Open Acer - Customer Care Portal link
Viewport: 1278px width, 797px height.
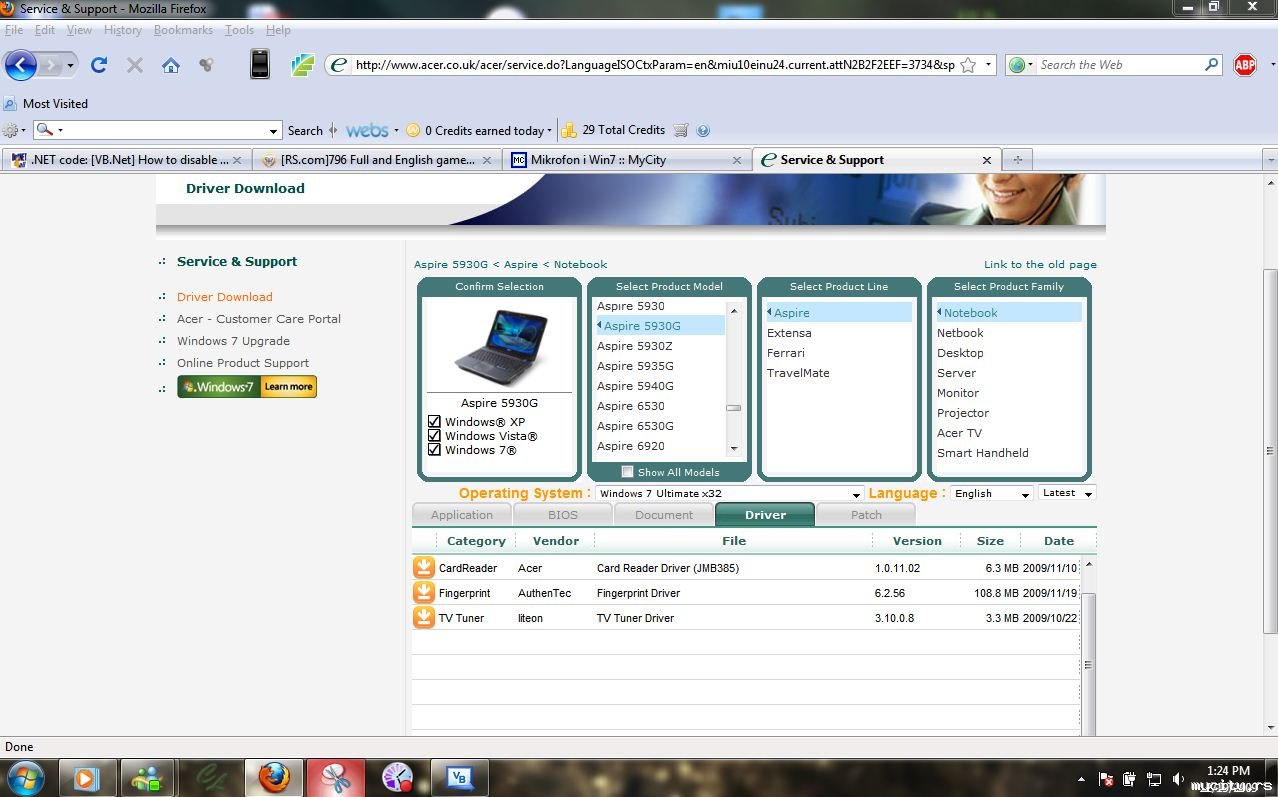259,319
